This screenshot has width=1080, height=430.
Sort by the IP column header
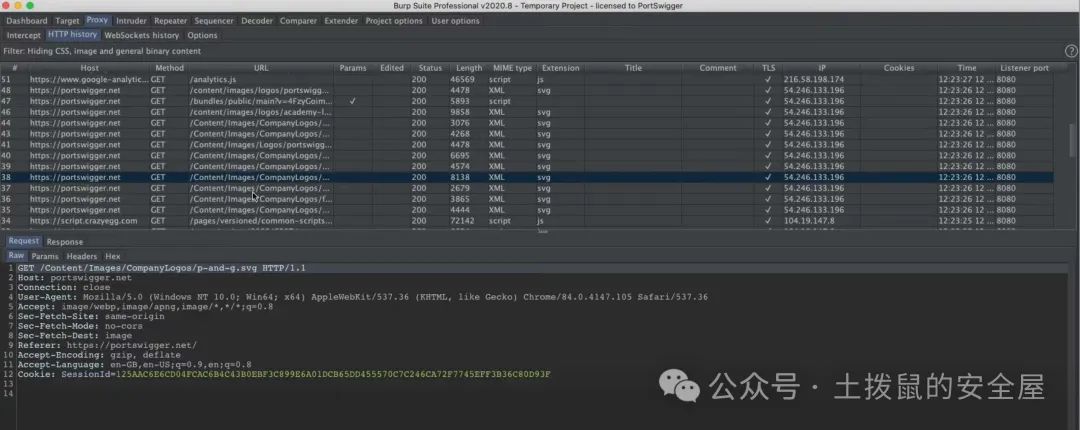[822, 68]
